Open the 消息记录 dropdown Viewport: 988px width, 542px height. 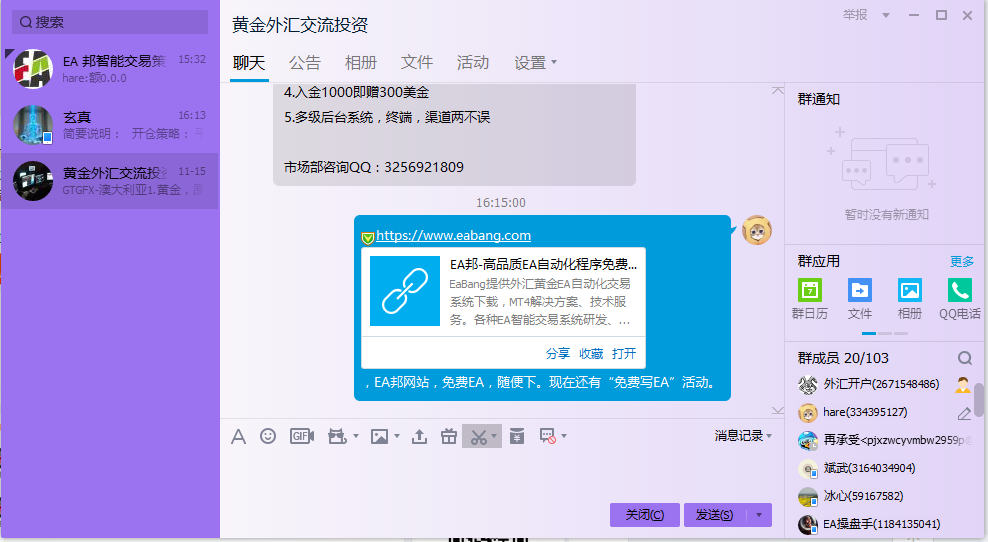coord(743,435)
